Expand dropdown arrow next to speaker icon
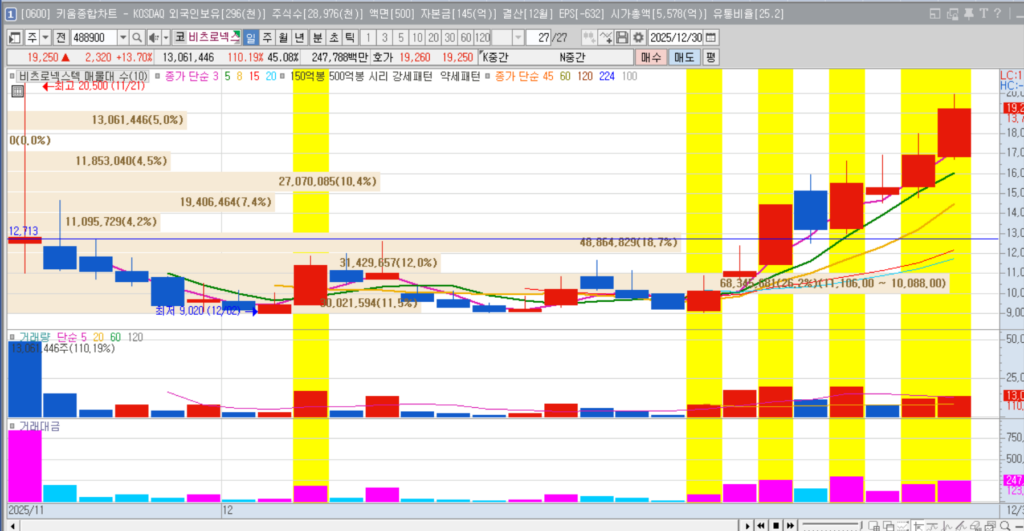This screenshot has height=531, width=1024. (166, 37)
